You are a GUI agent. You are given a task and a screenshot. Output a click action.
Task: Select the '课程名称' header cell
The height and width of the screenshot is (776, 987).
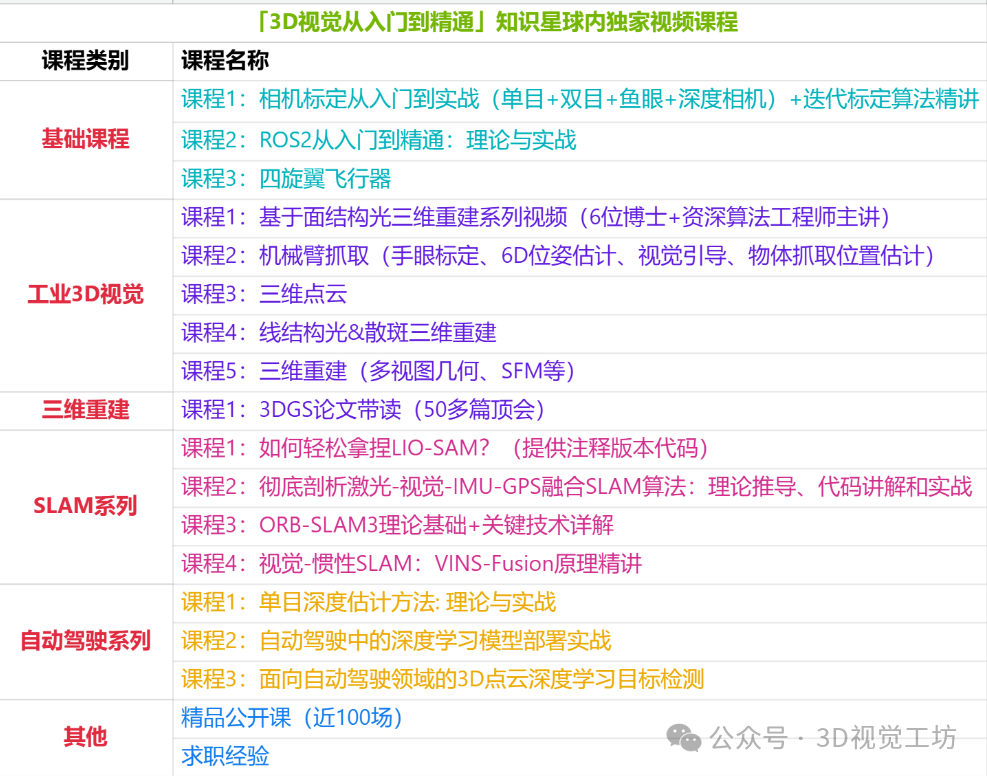click(580, 61)
